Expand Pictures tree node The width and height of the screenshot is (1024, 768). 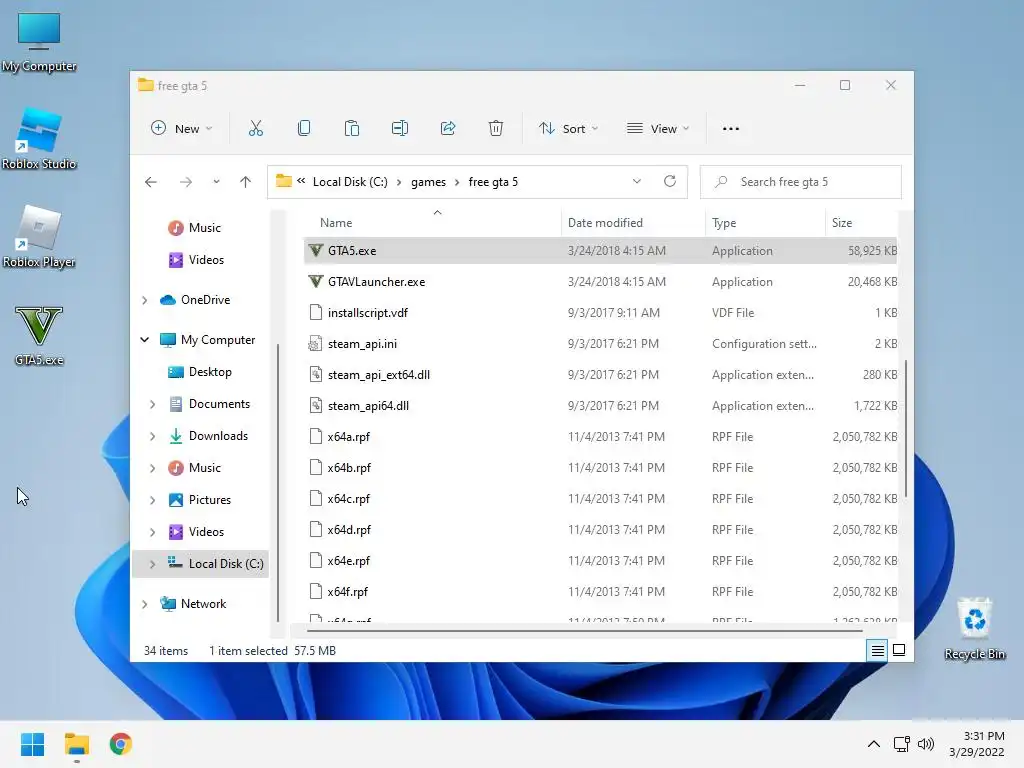(152, 500)
